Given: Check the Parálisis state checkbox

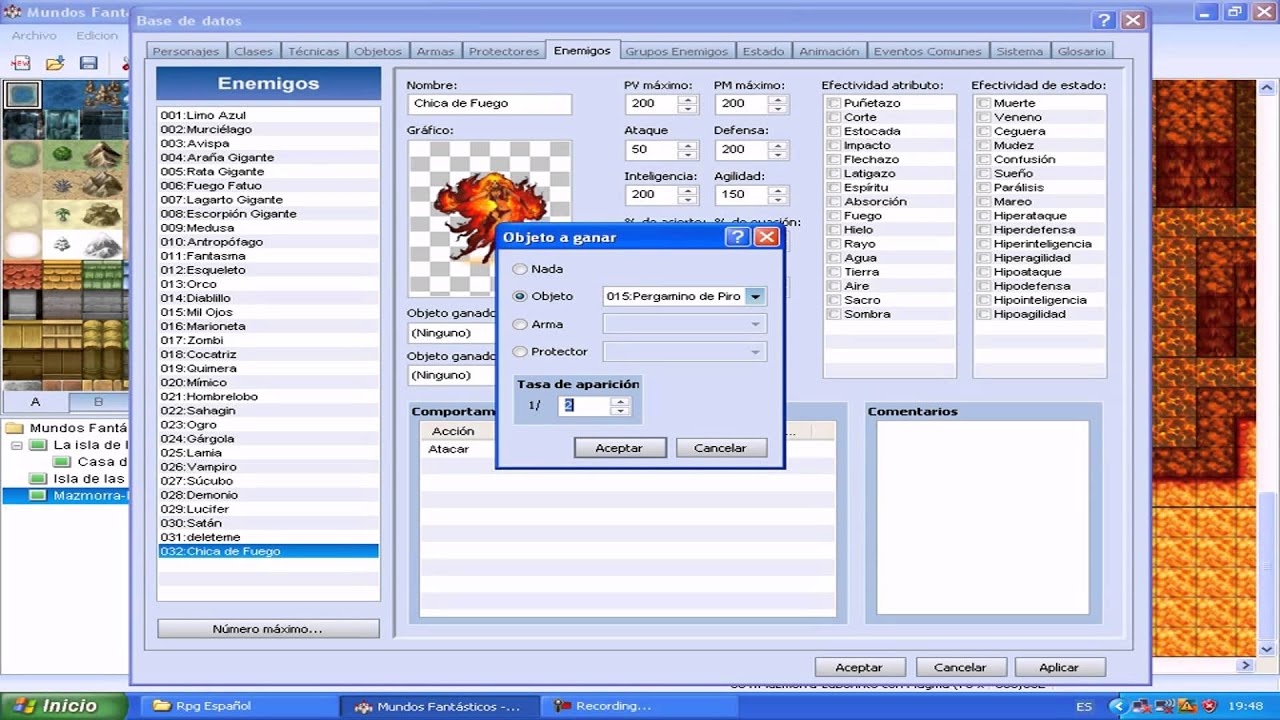Looking at the screenshot, I should (x=984, y=187).
